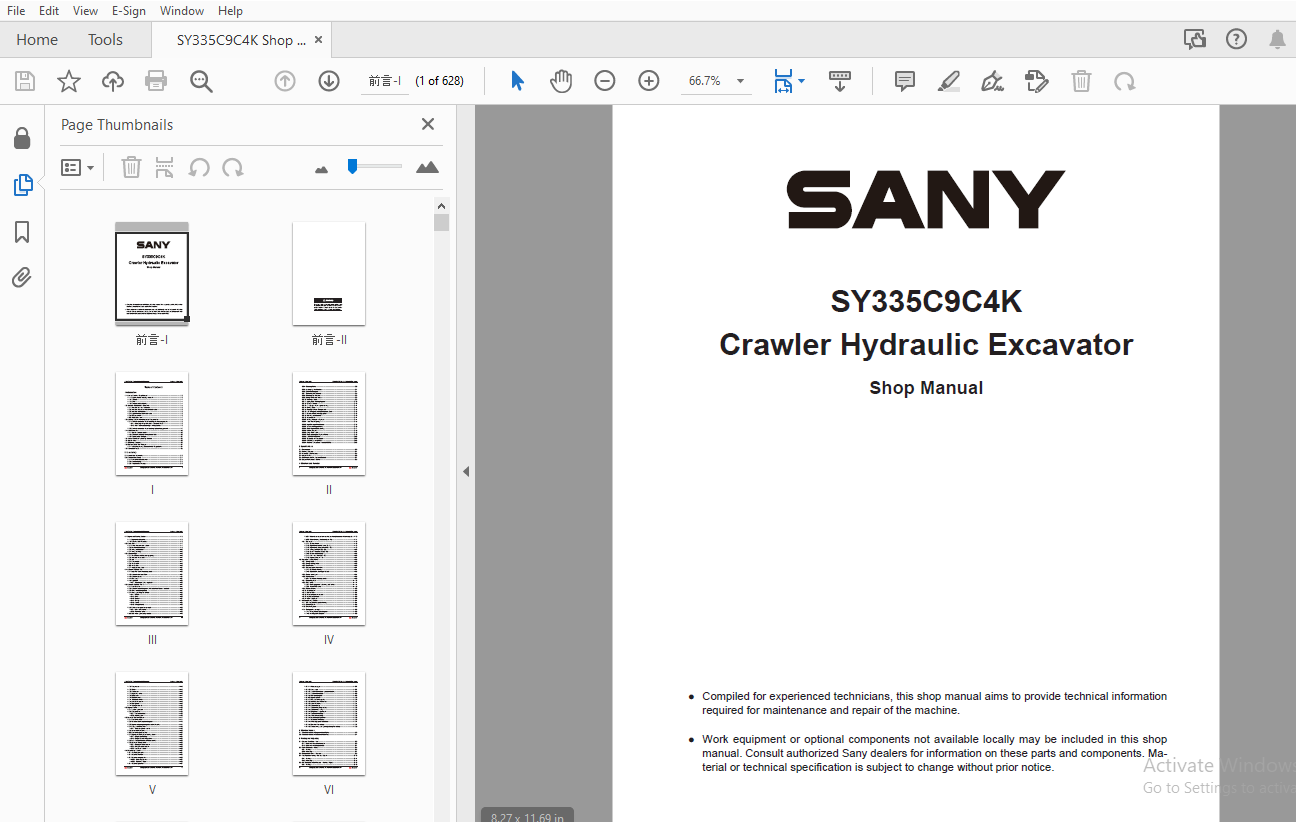Bookmark the file with the star icon
Screen dimensions: 1296x822
pos(69,81)
